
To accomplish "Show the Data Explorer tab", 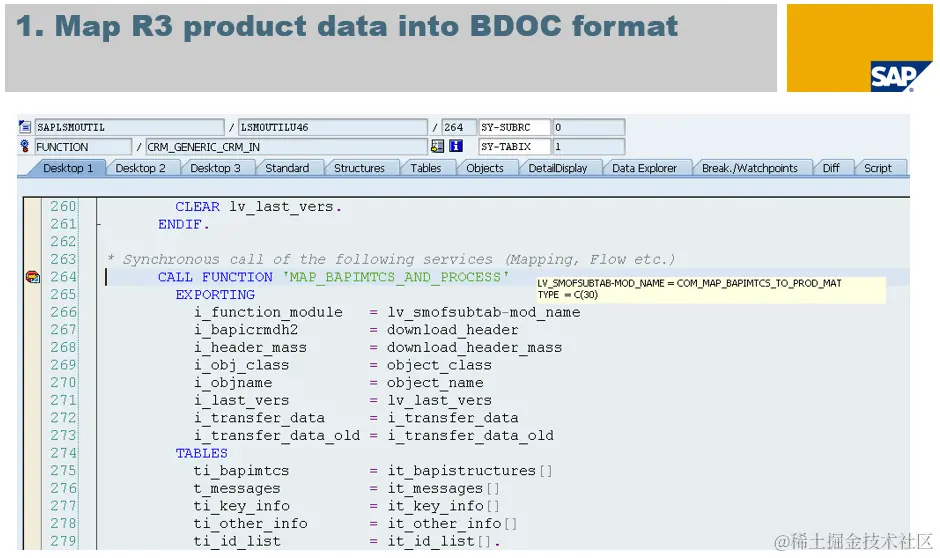I will [644, 168].
